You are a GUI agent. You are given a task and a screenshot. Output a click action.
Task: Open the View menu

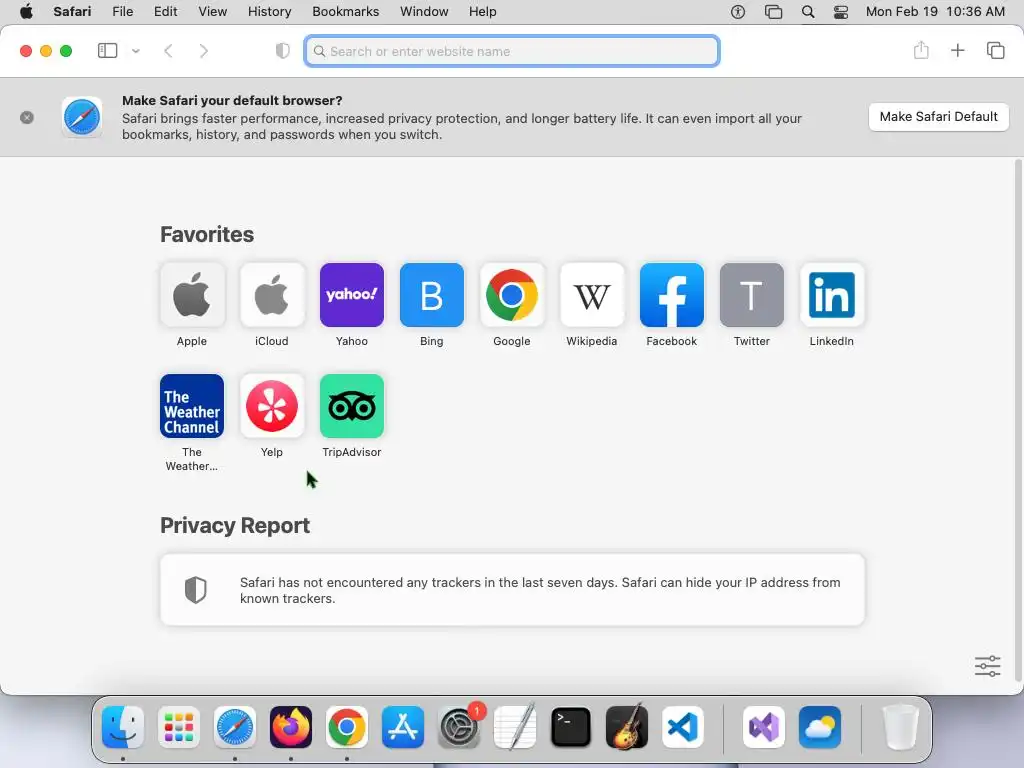click(x=212, y=12)
